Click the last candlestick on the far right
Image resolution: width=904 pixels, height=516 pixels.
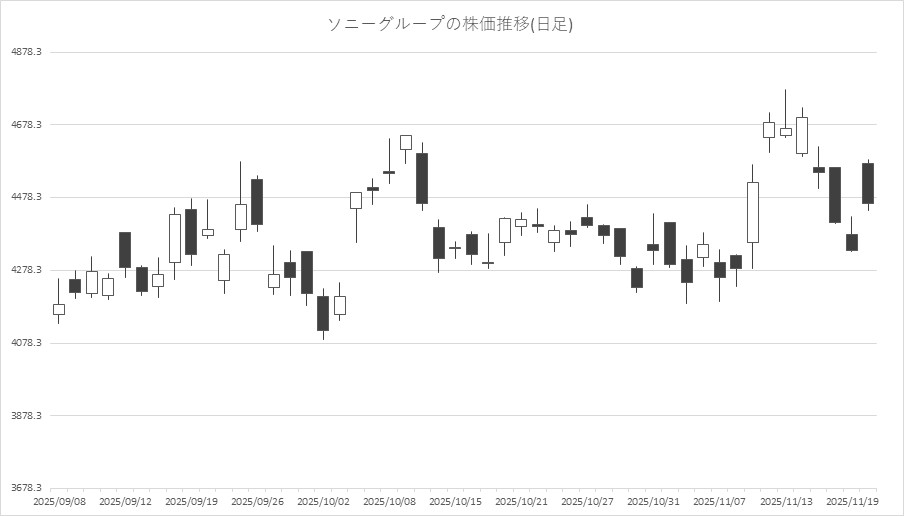click(868, 183)
